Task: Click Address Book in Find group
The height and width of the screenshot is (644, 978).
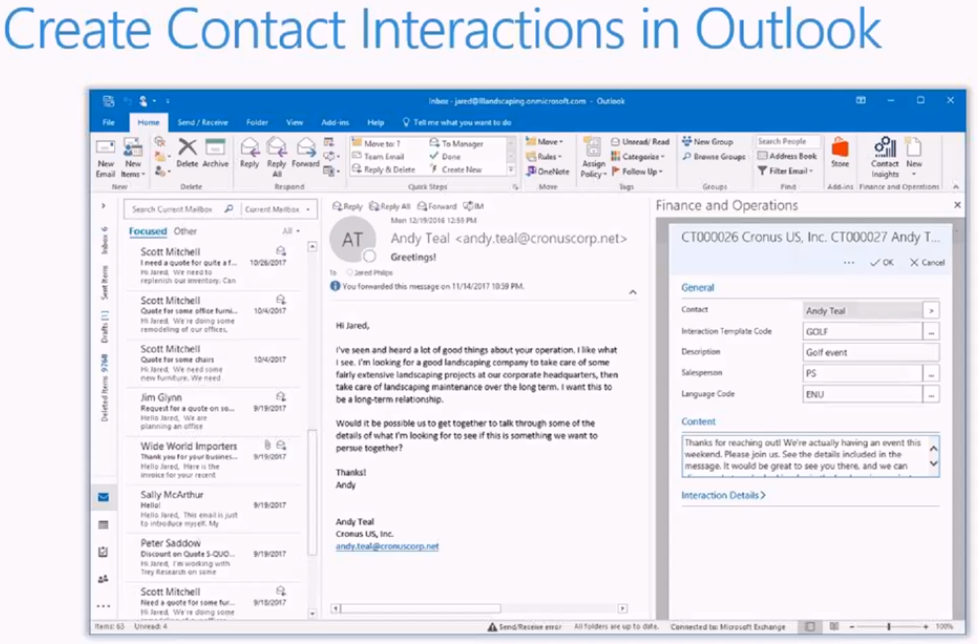Action: tap(787, 156)
